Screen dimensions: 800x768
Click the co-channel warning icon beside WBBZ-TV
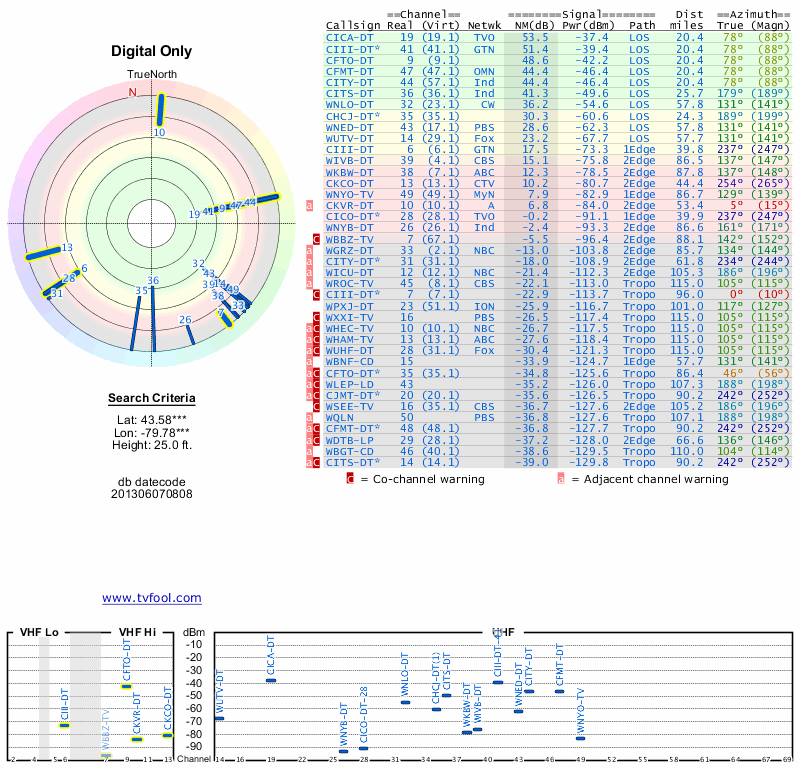pos(316,239)
